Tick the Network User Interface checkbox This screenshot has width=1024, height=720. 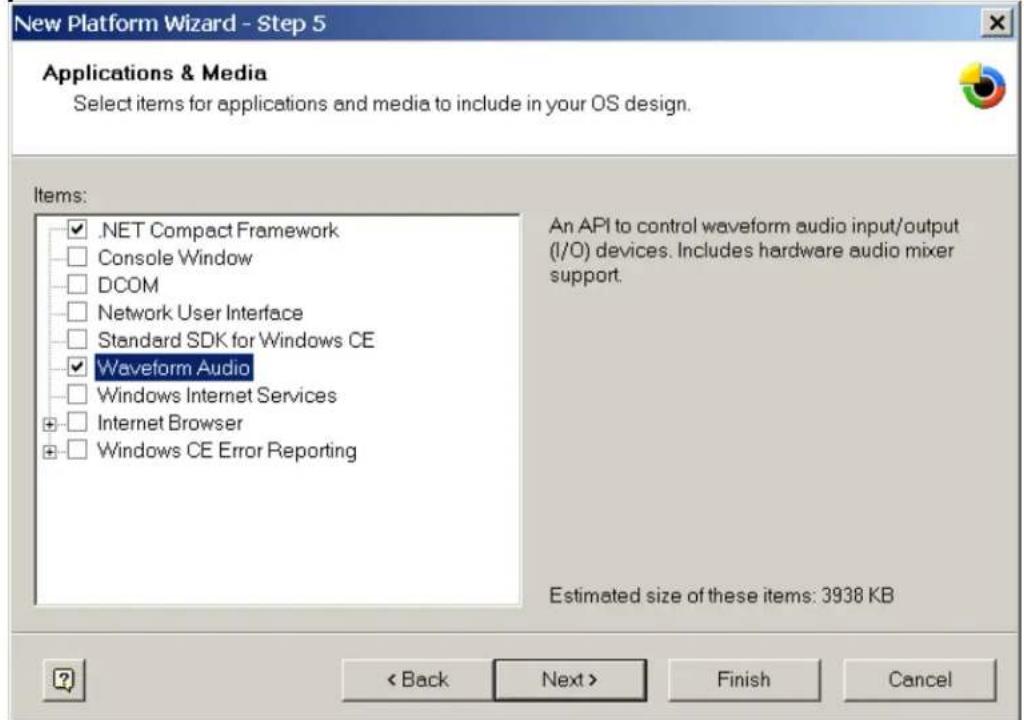pyautogui.click(x=77, y=312)
